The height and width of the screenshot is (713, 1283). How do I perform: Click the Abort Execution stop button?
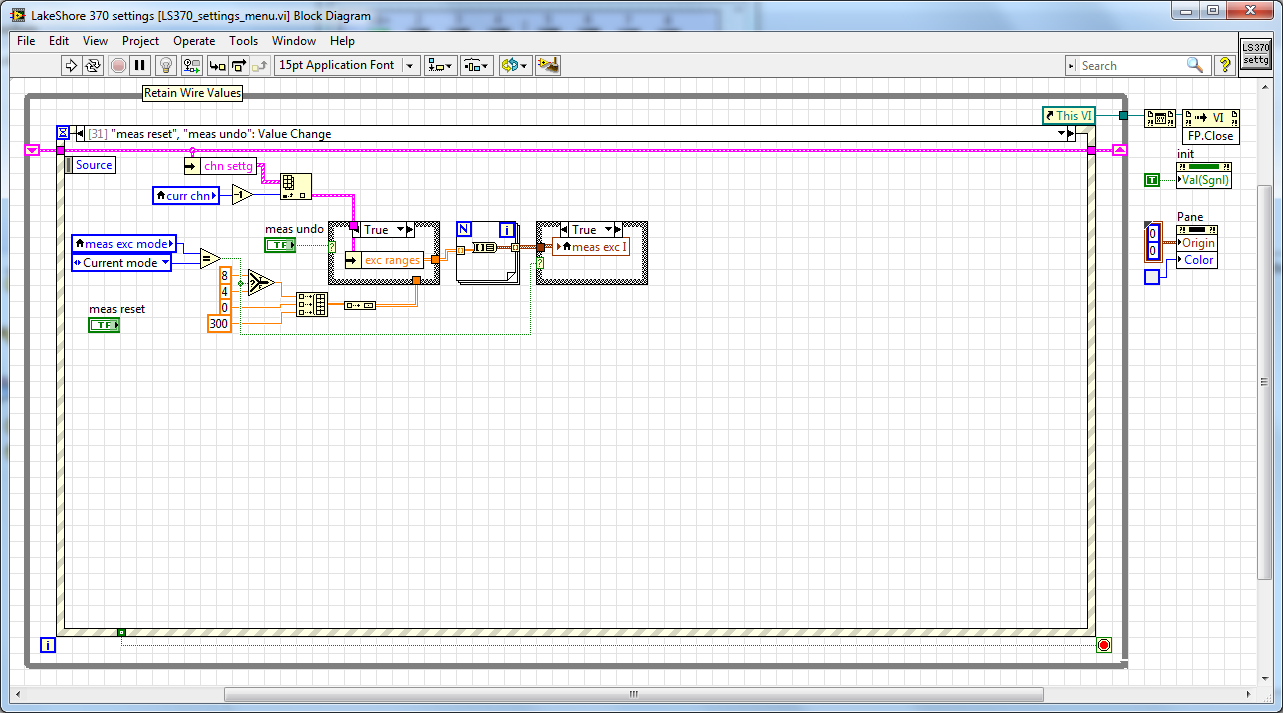click(118, 65)
